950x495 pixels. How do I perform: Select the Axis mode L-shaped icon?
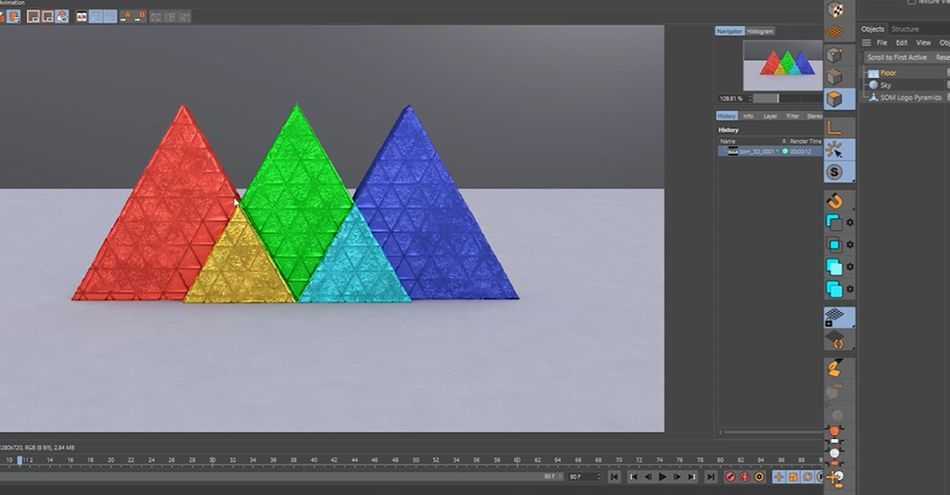(835, 127)
